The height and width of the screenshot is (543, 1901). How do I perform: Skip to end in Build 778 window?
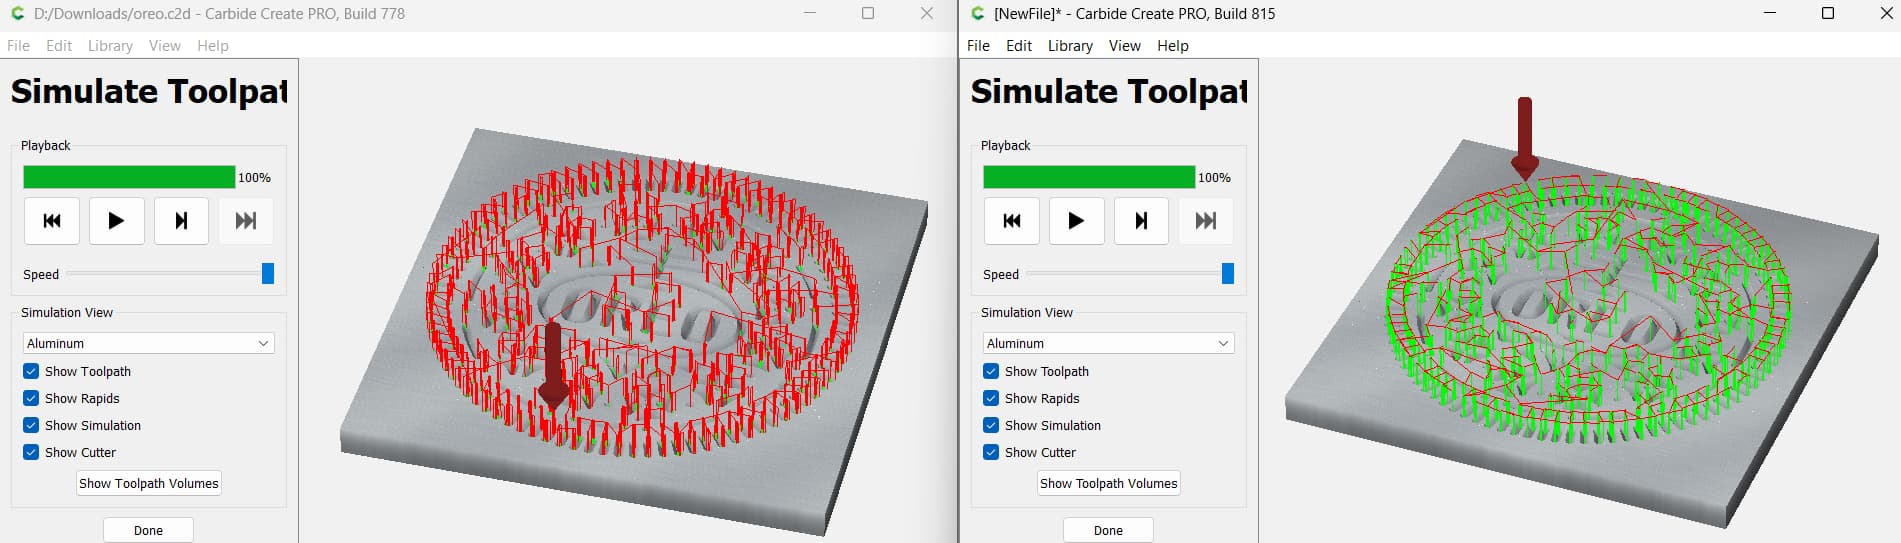(x=246, y=221)
